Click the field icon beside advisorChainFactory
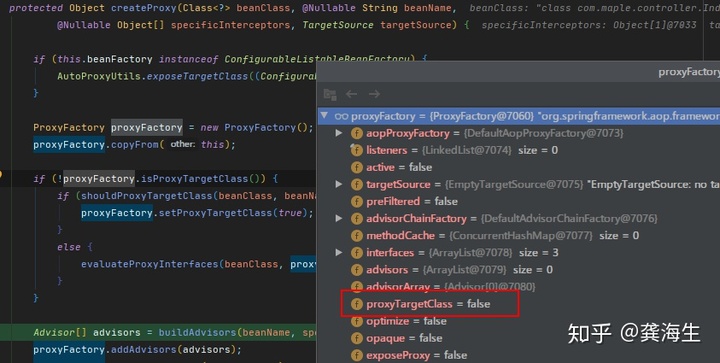This screenshot has height=363, width=720. tap(357, 218)
